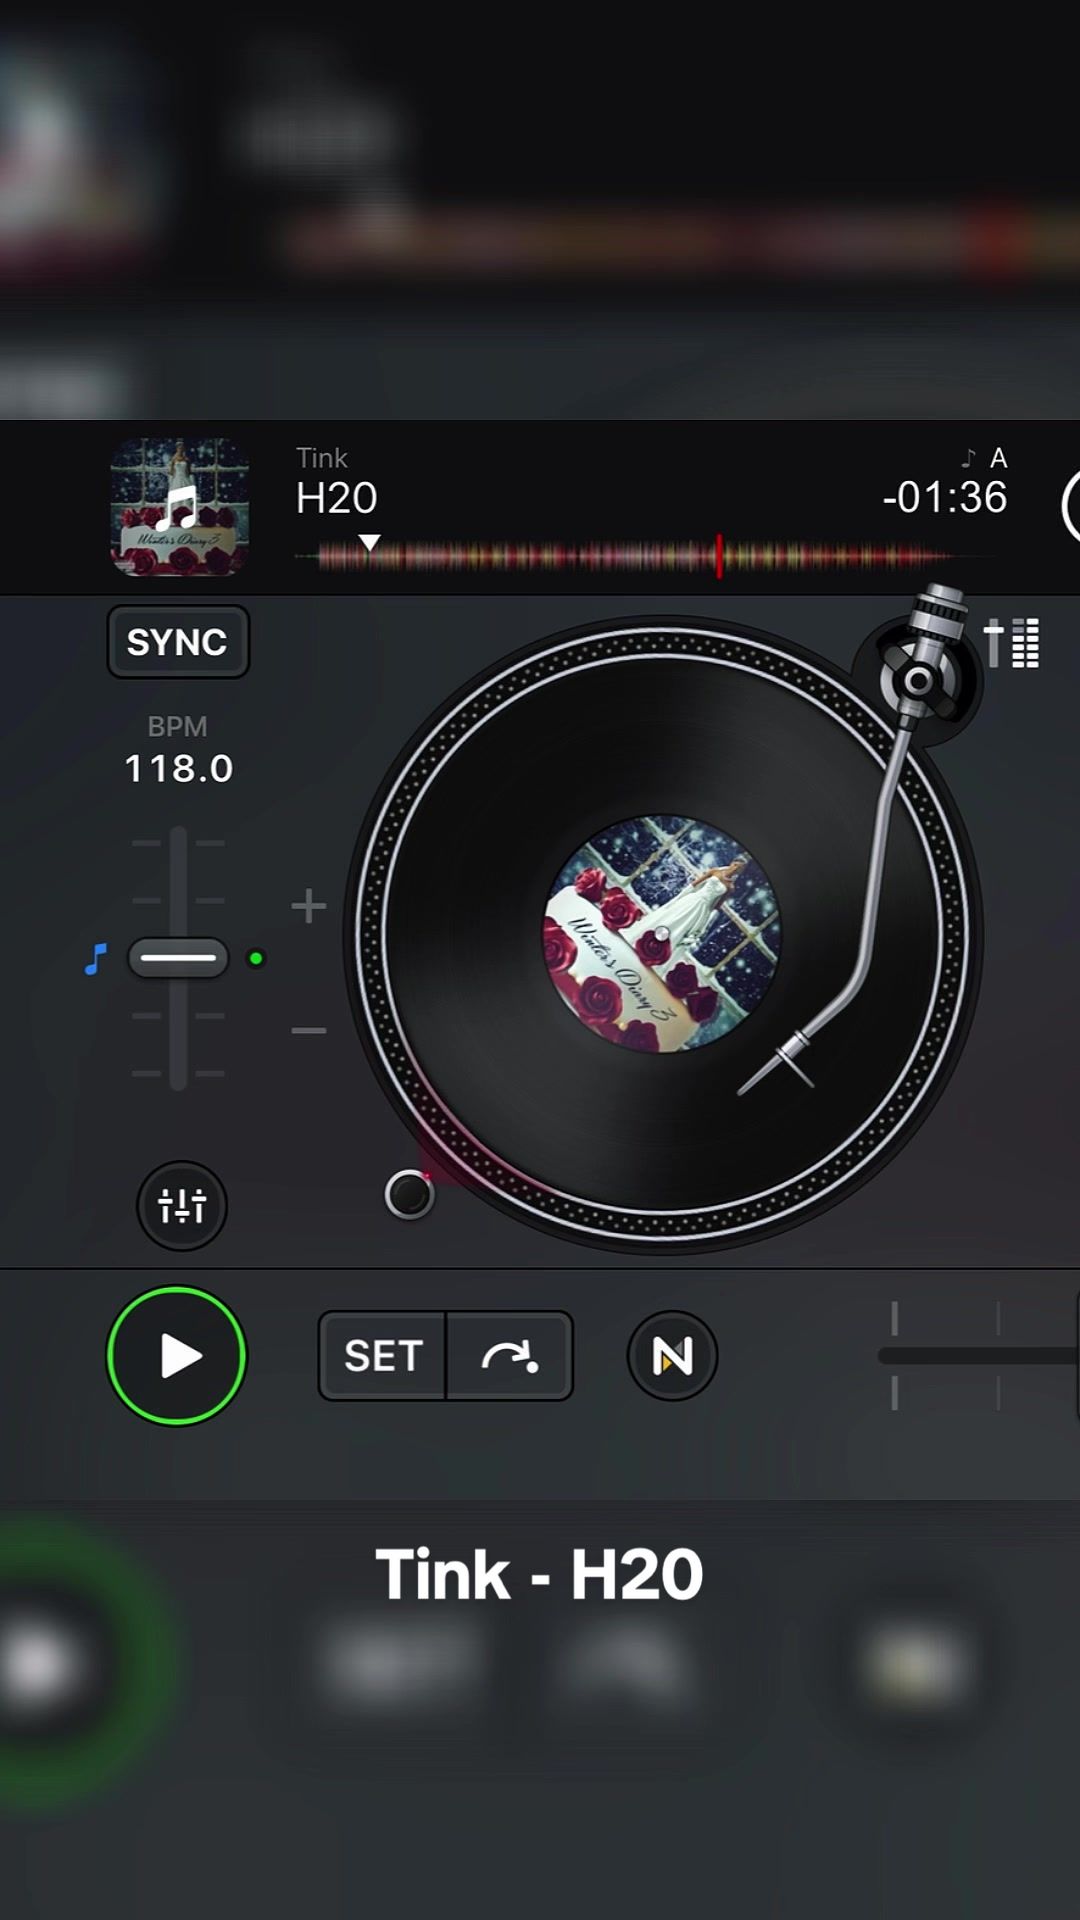The image size is (1080, 1920).
Task: Tap the Tink artist name
Action: tap(321, 458)
